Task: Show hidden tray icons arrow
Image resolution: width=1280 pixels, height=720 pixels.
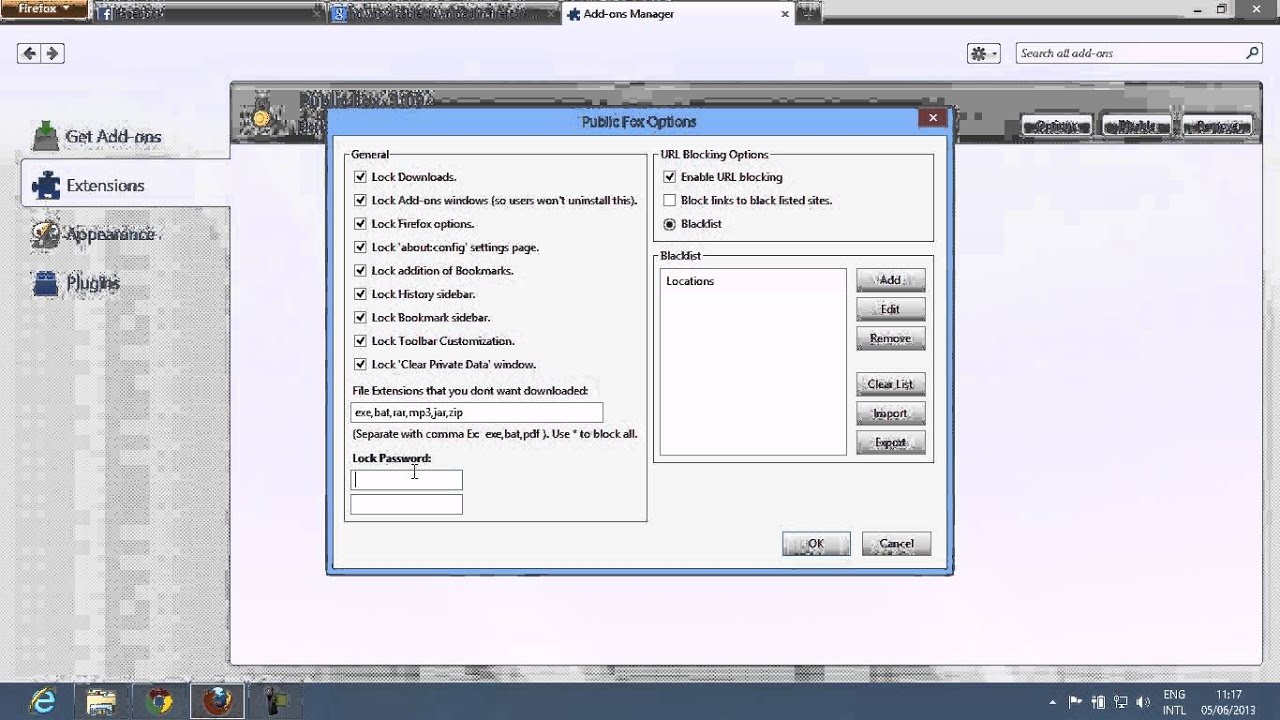Action: 1053,701
